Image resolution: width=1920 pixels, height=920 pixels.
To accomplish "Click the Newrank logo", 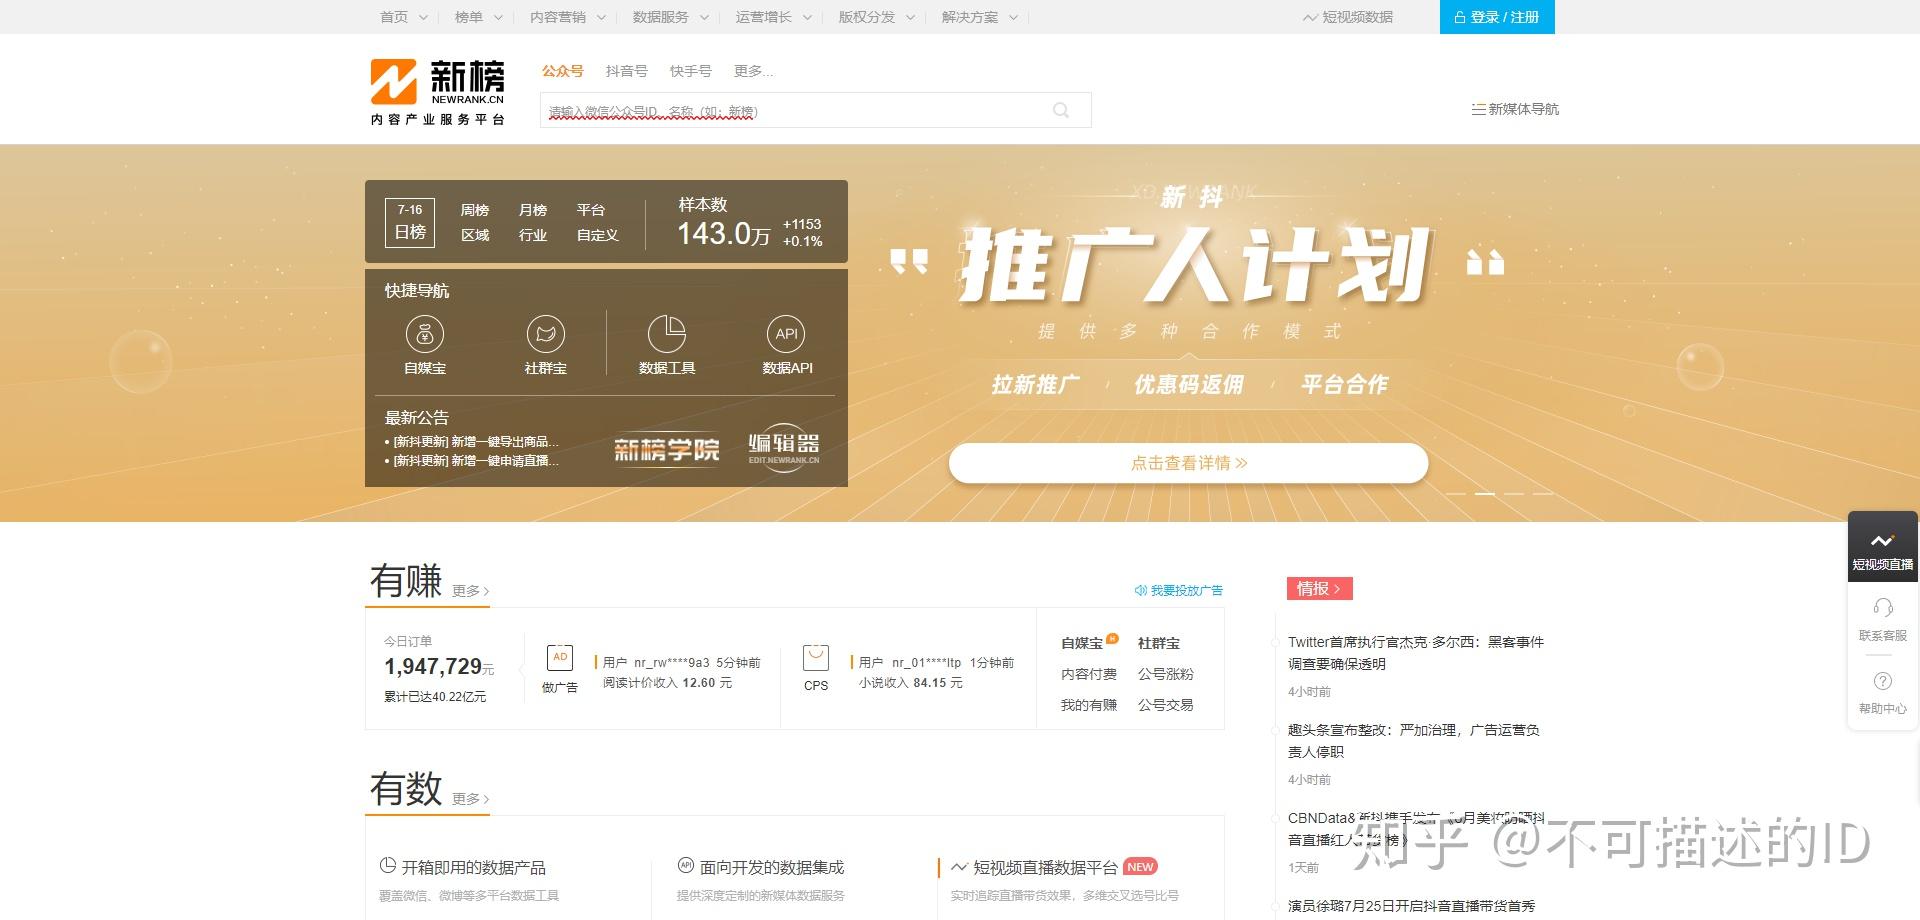I will point(438,92).
